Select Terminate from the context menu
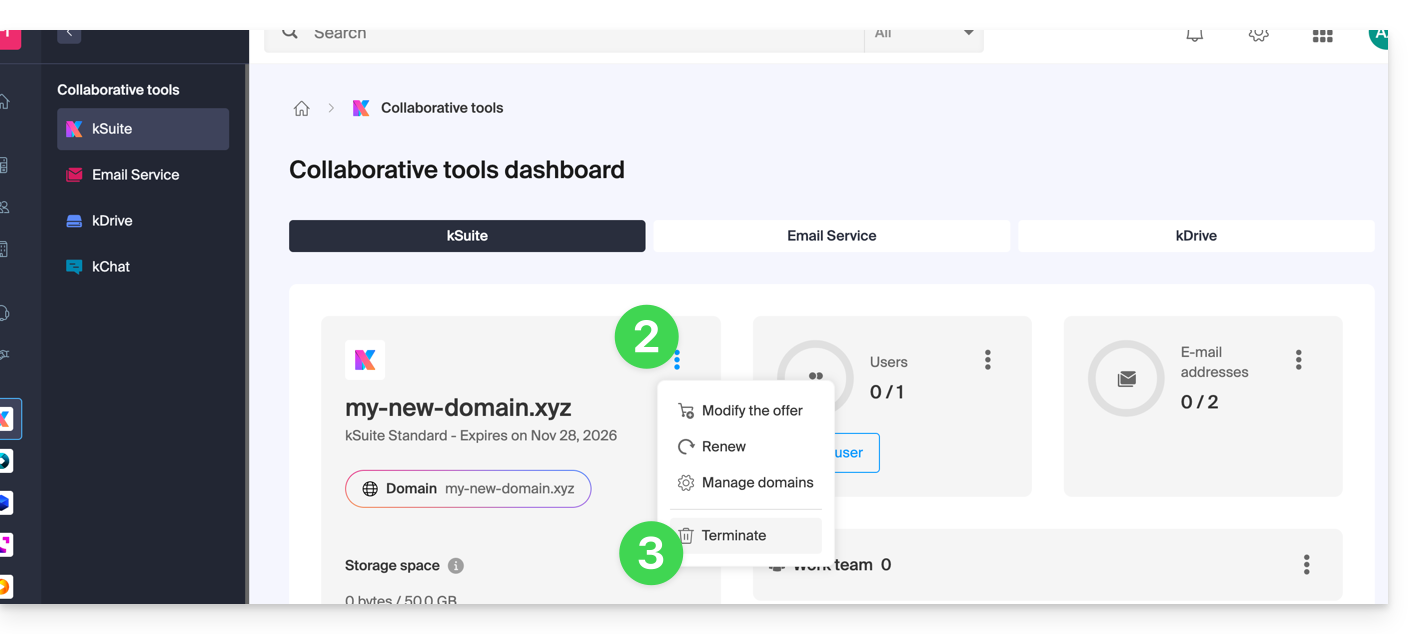The width and height of the screenshot is (1418, 634). coord(734,536)
